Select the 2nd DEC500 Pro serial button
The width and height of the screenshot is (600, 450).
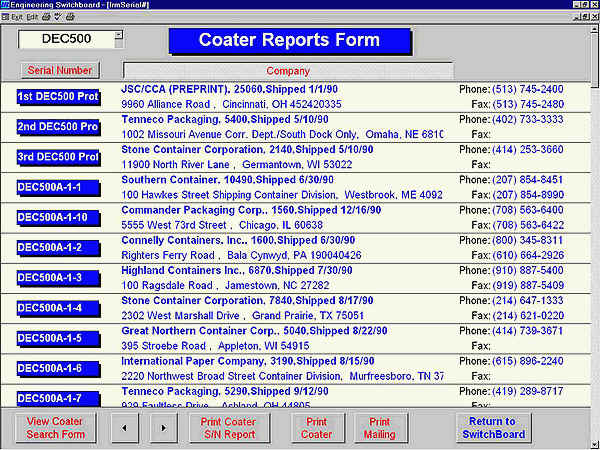point(58,127)
